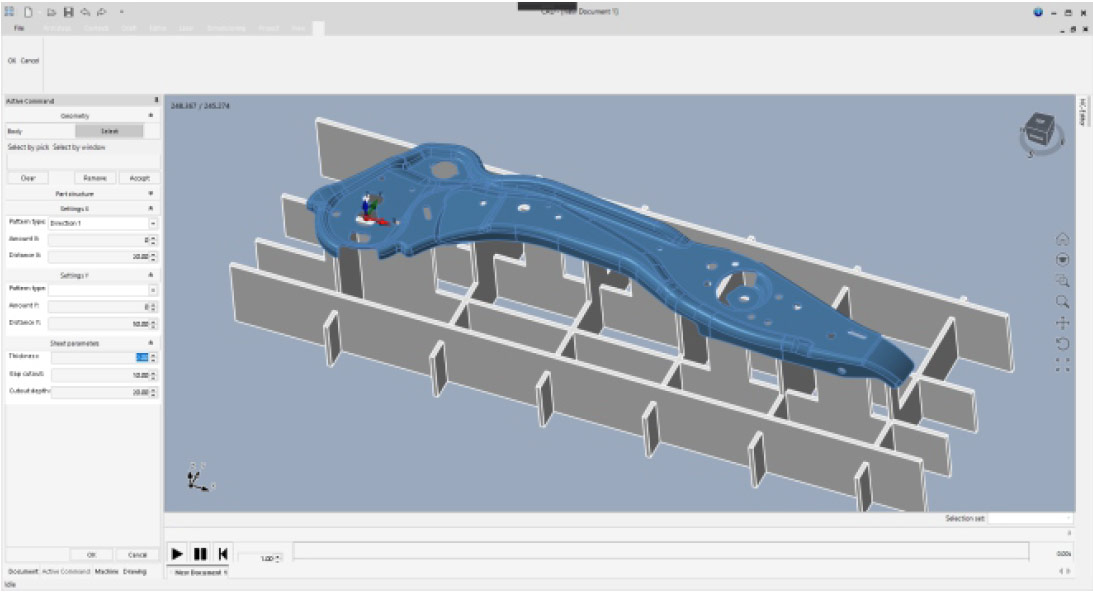Image resolution: width=1093 pixels, height=597 pixels.
Task: Enable Select by pick mode
Action: tap(31, 147)
